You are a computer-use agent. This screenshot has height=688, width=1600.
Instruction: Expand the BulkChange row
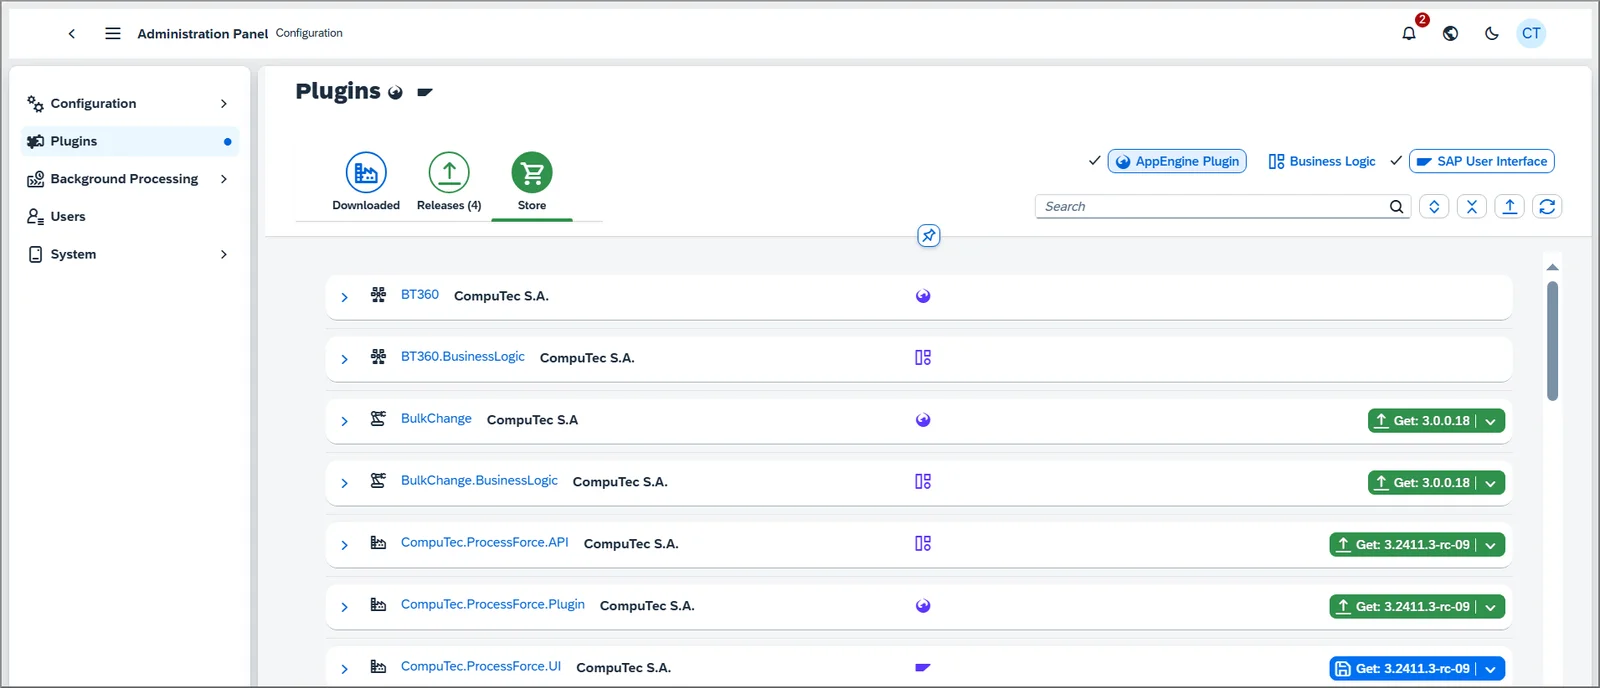[x=344, y=421]
